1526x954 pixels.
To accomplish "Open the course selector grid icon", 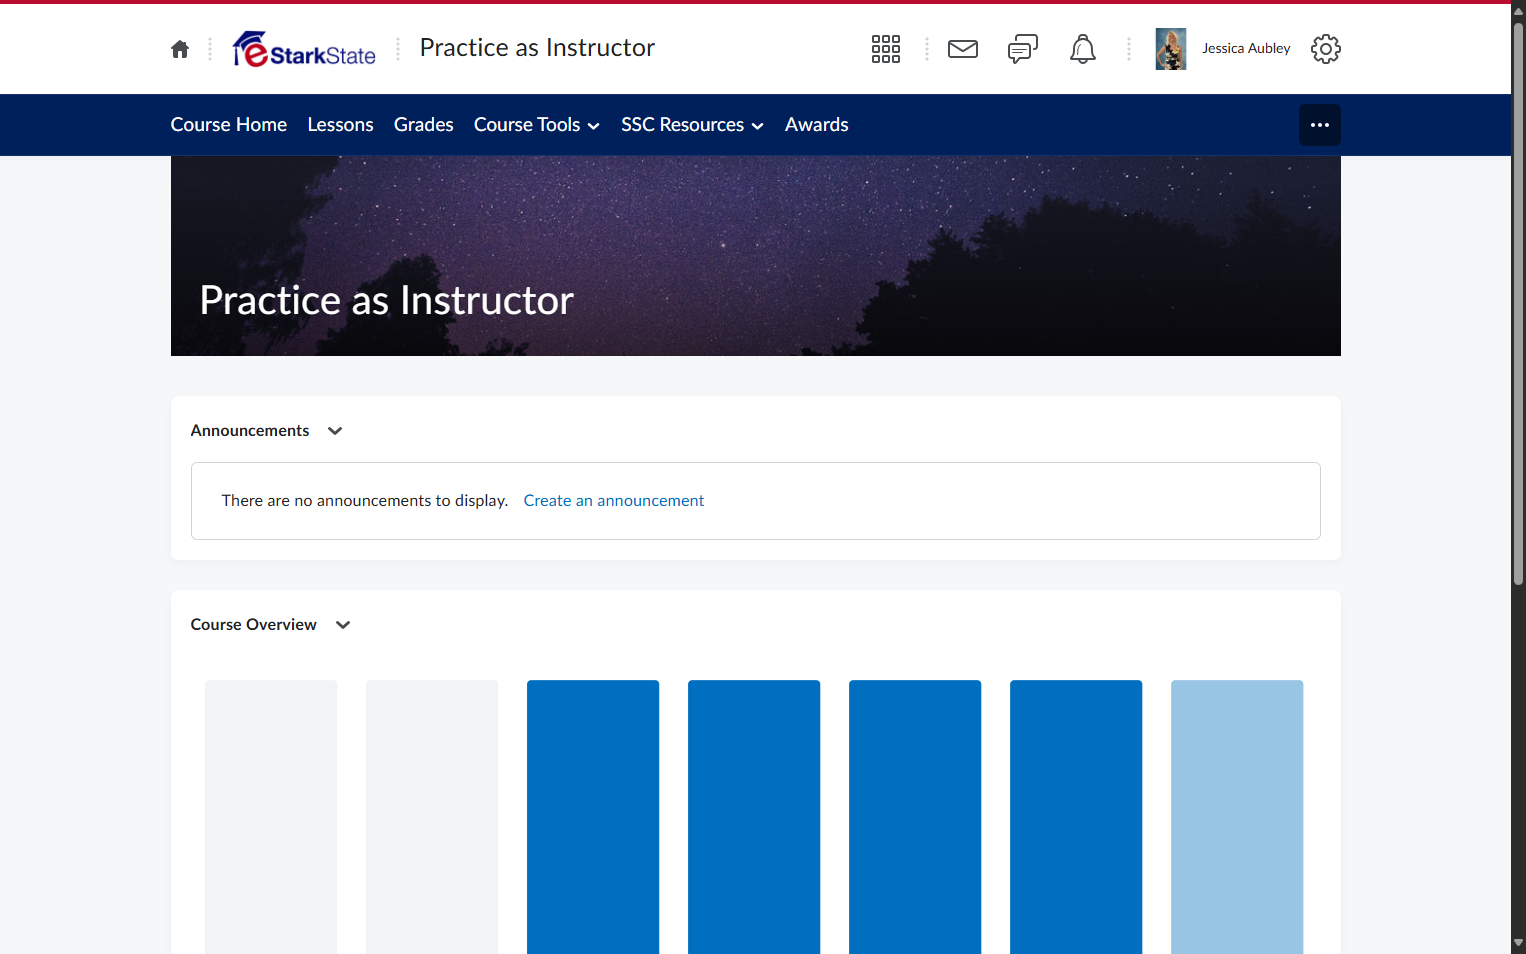I will pos(886,49).
